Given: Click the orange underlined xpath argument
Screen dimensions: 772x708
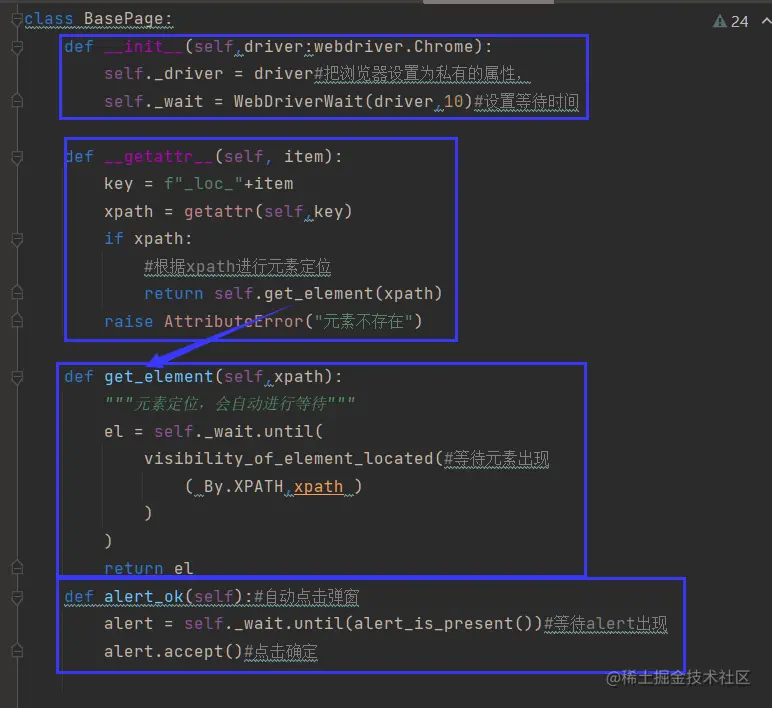Looking at the screenshot, I should [x=318, y=487].
